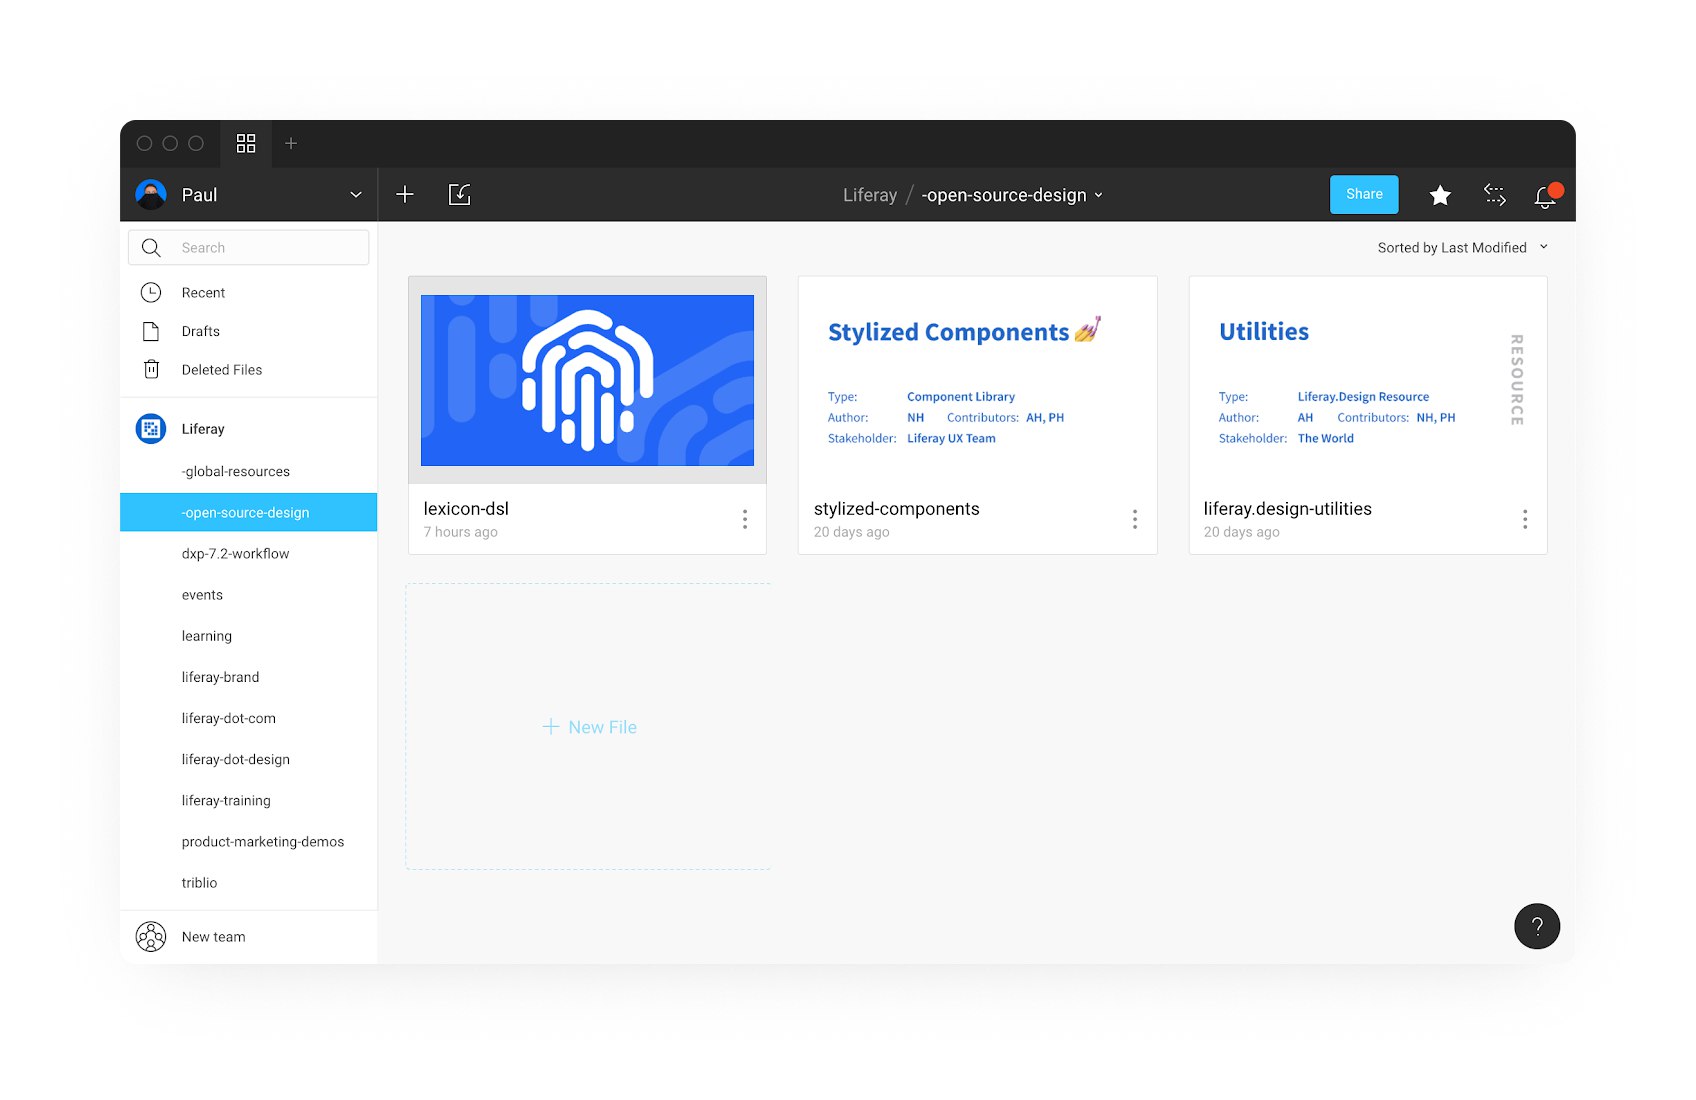Open the liferay-dot-com project
Viewport: 1696px width, 1100px height.
click(x=249, y=717)
